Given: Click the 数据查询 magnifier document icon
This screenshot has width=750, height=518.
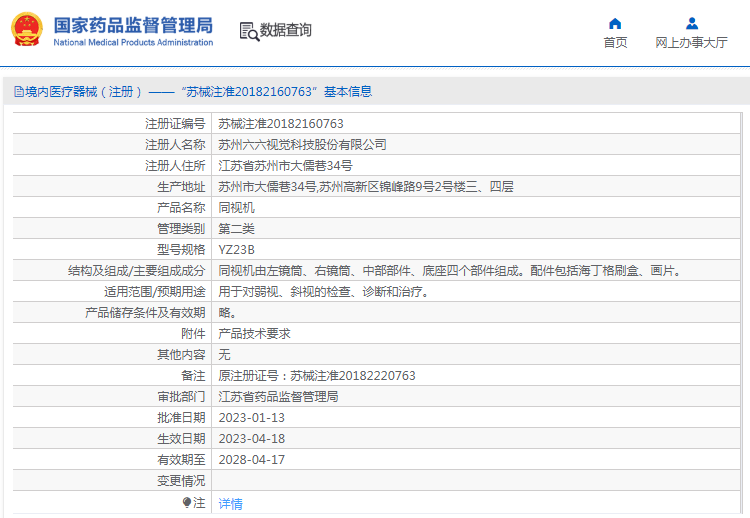Looking at the screenshot, I should tap(248, 31).
